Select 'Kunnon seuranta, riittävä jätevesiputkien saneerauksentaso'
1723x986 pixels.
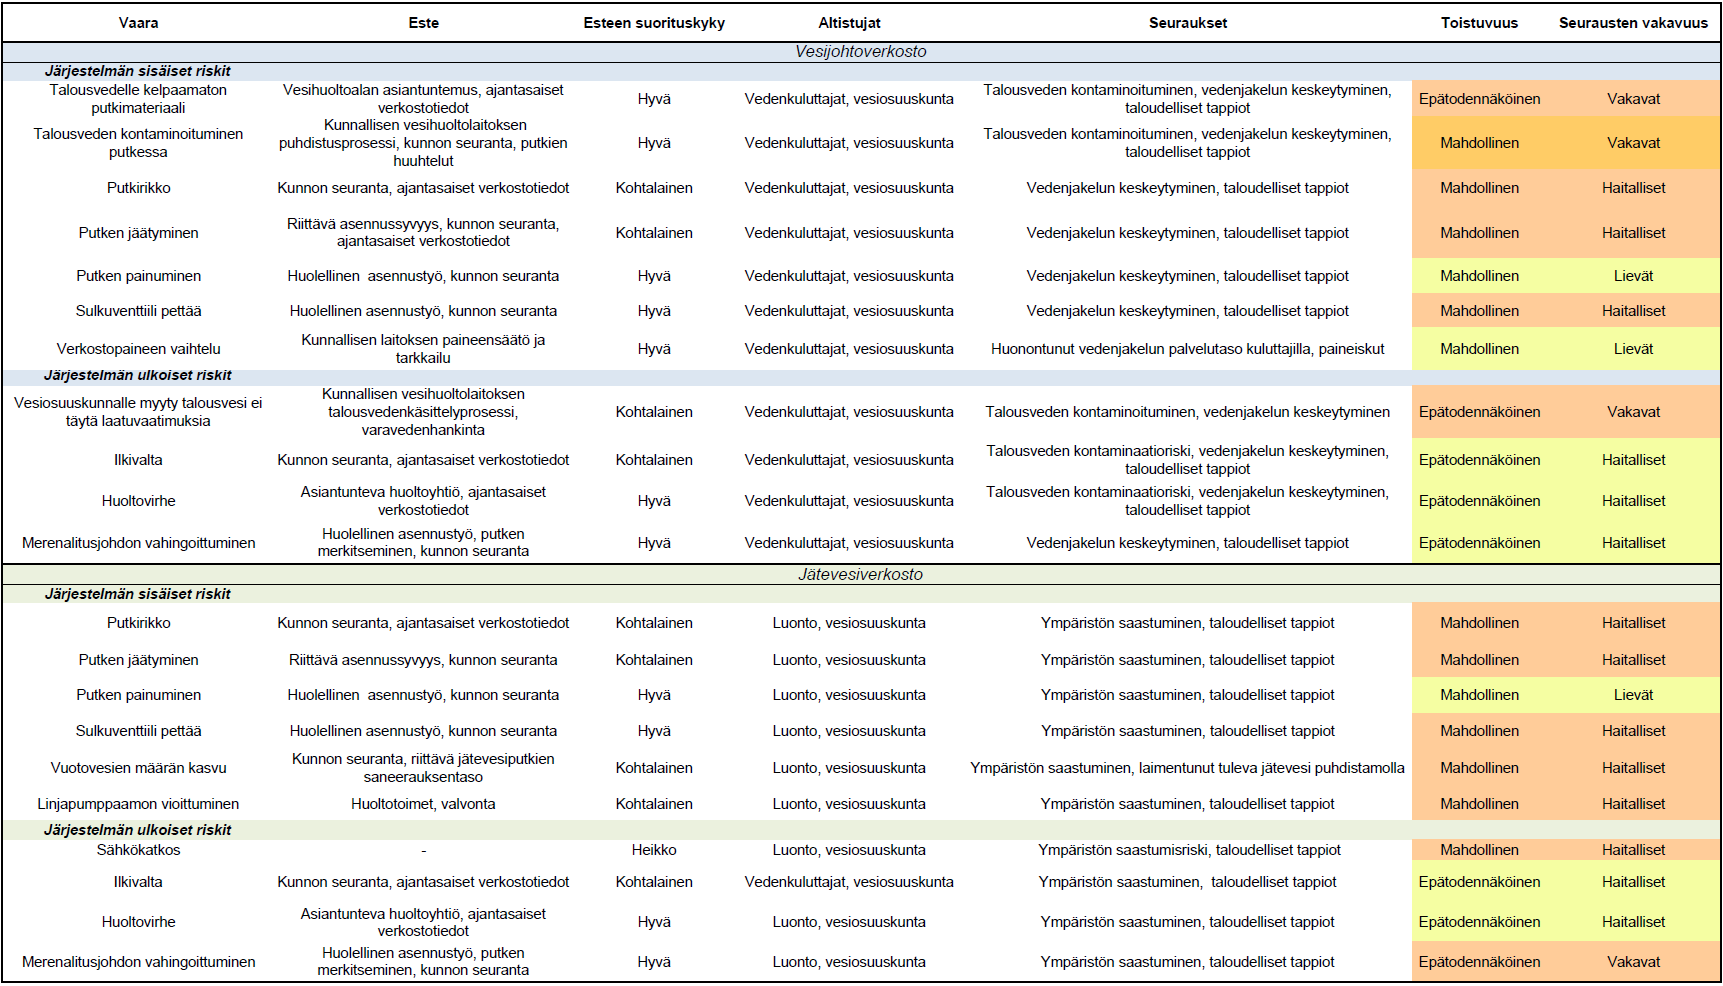coord(423,768)
